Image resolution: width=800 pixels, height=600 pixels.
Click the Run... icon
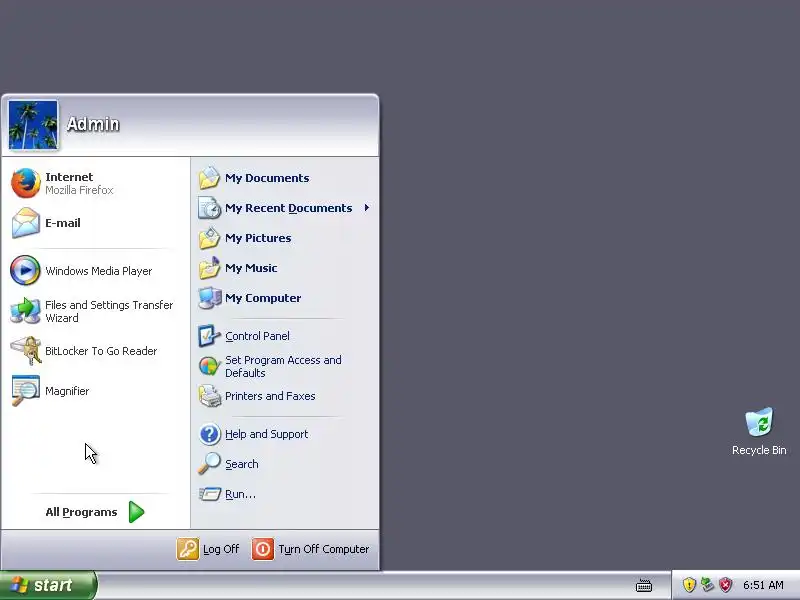coord(209,494)
